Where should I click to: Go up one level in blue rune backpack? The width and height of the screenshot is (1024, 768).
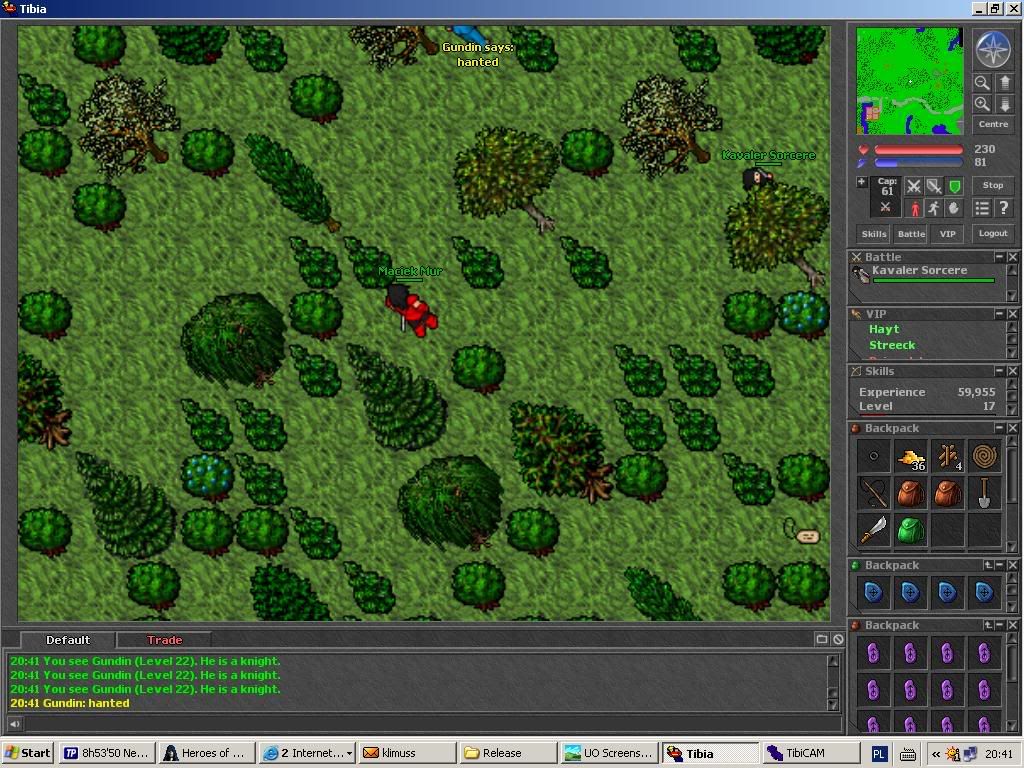click(x=988, y=565)
